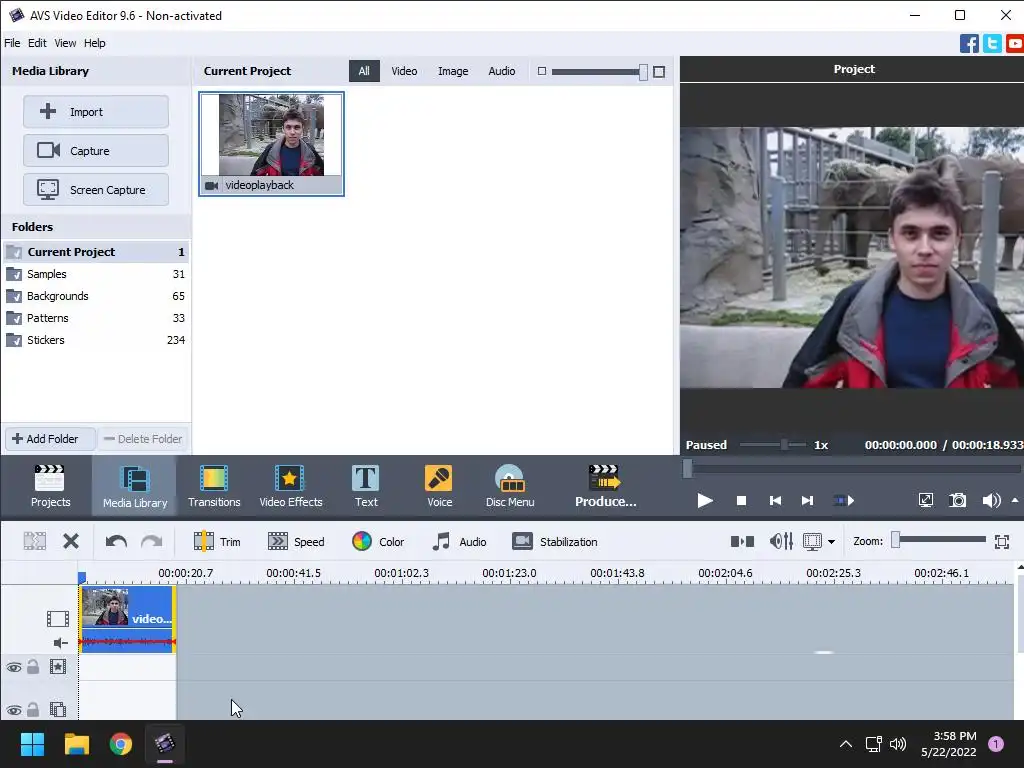1024x768 pixels.
Task: Select the video clip on the timeline
Action: 127,618
